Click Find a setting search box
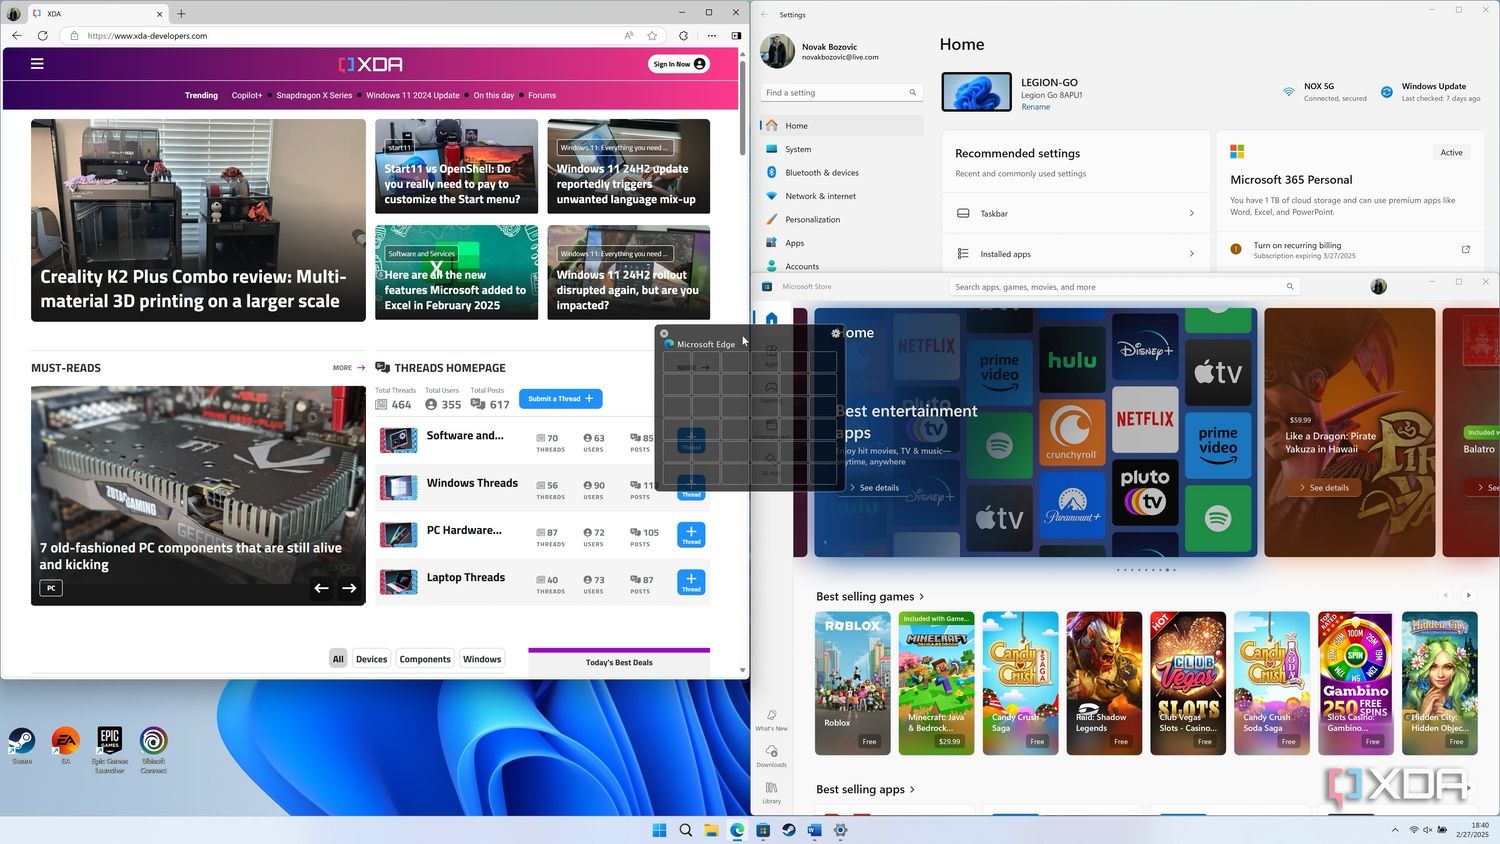Image resolution: width=1500 pixels, height=844 pixels. click(x=841, y=93)
